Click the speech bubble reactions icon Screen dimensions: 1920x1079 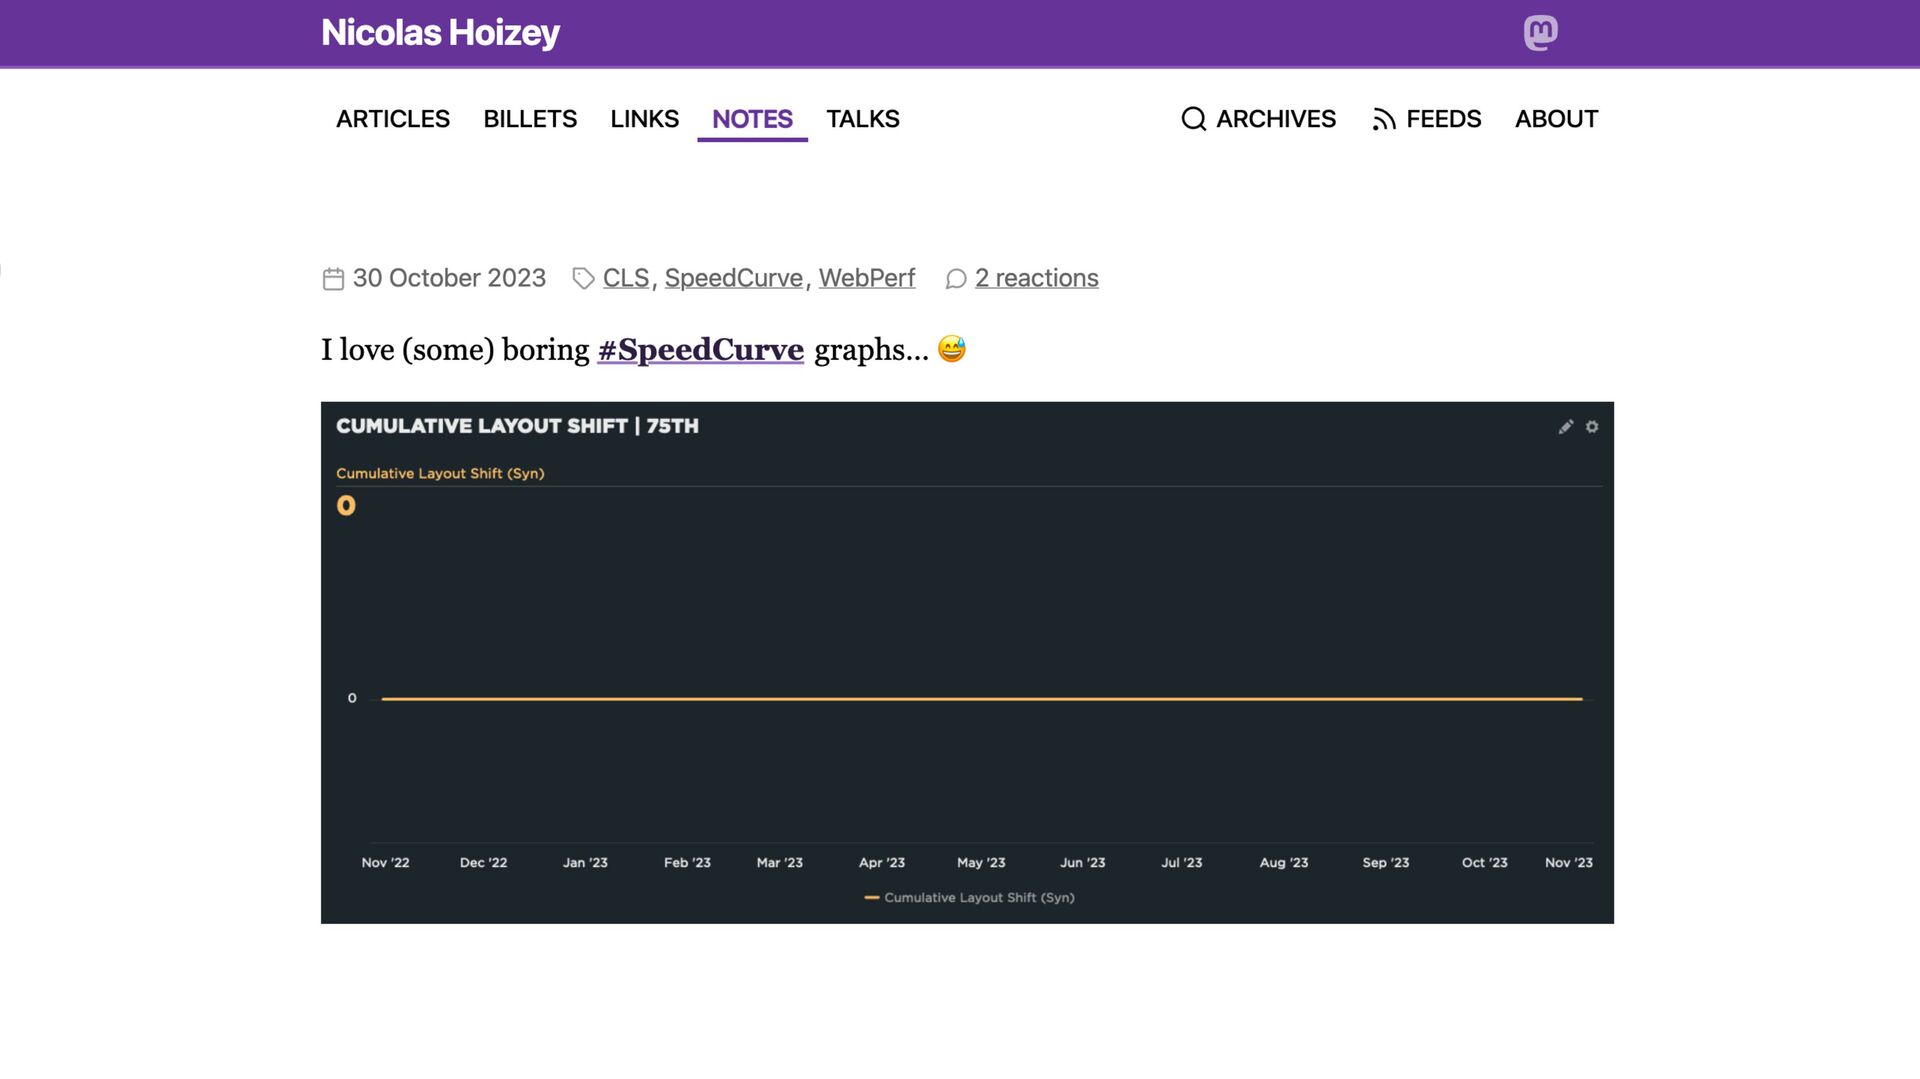pos(956,279)
